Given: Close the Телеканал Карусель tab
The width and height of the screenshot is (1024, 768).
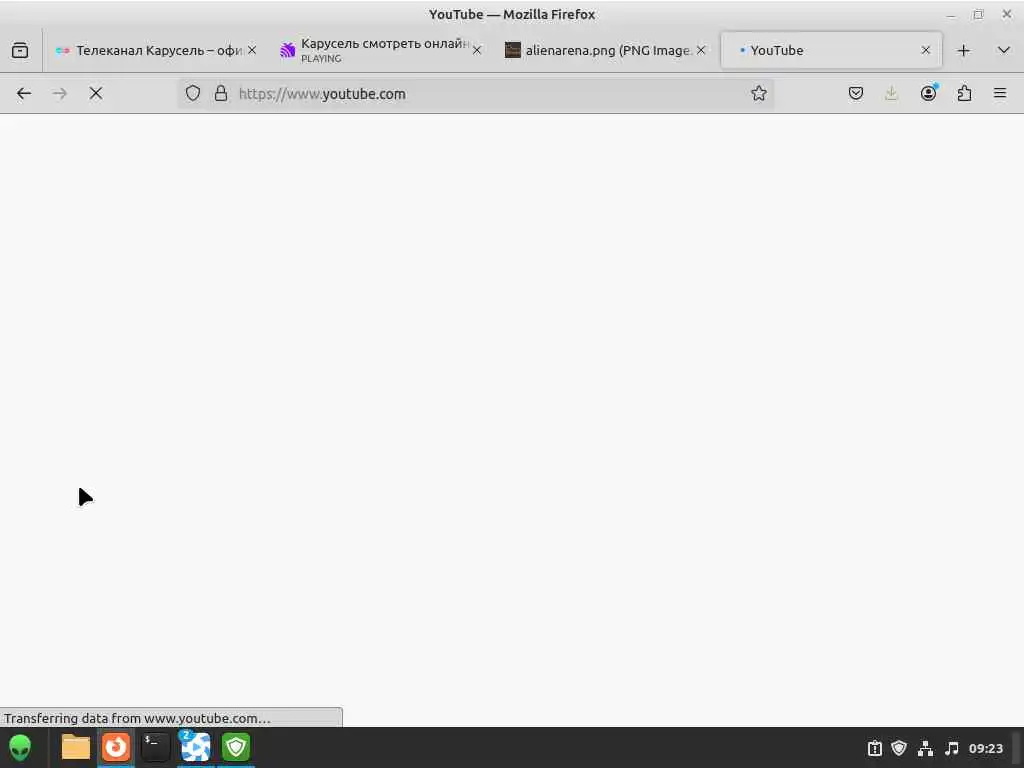Looking at the screenshot, I should pos(252,50).
